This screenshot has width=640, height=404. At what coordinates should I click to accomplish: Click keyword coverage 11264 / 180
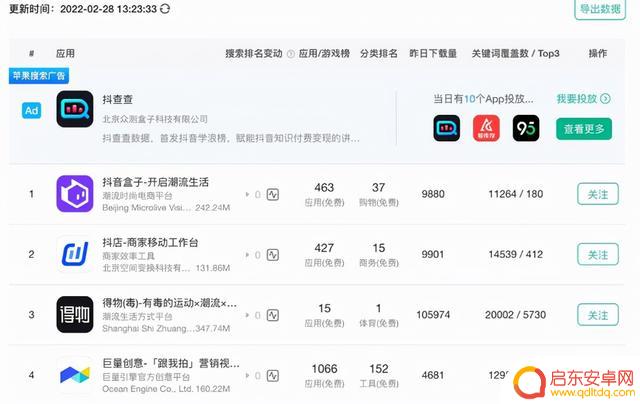pyautogui.click(x=516, y=194)
